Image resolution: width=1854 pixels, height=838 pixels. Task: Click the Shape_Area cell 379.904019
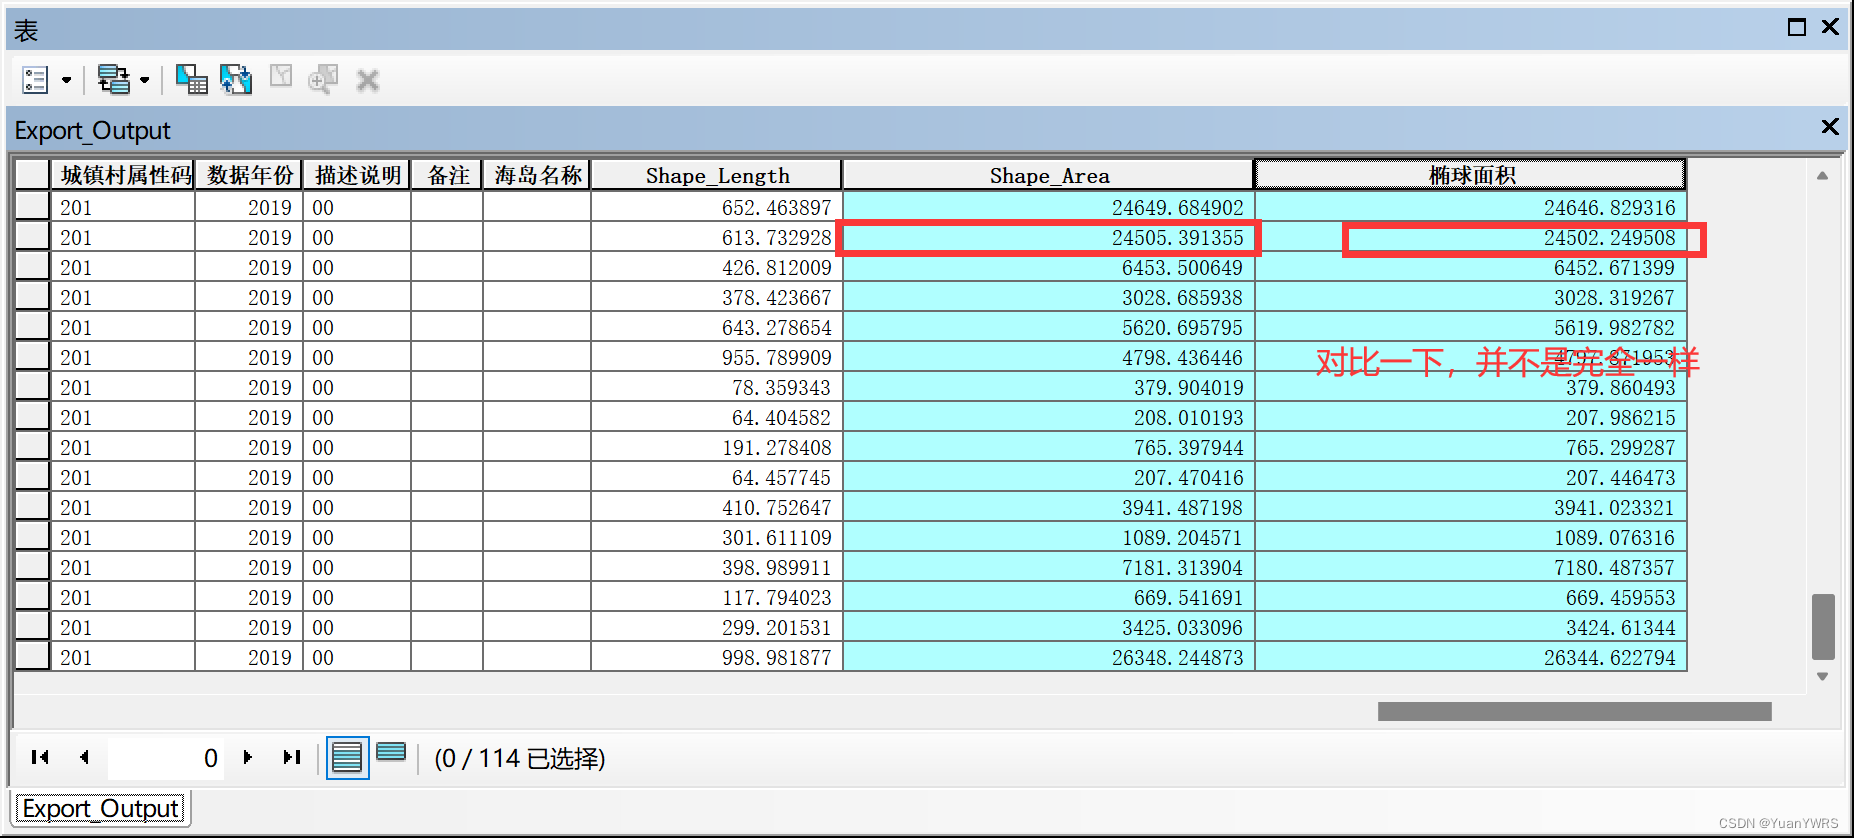click(x=1049, y=387)
